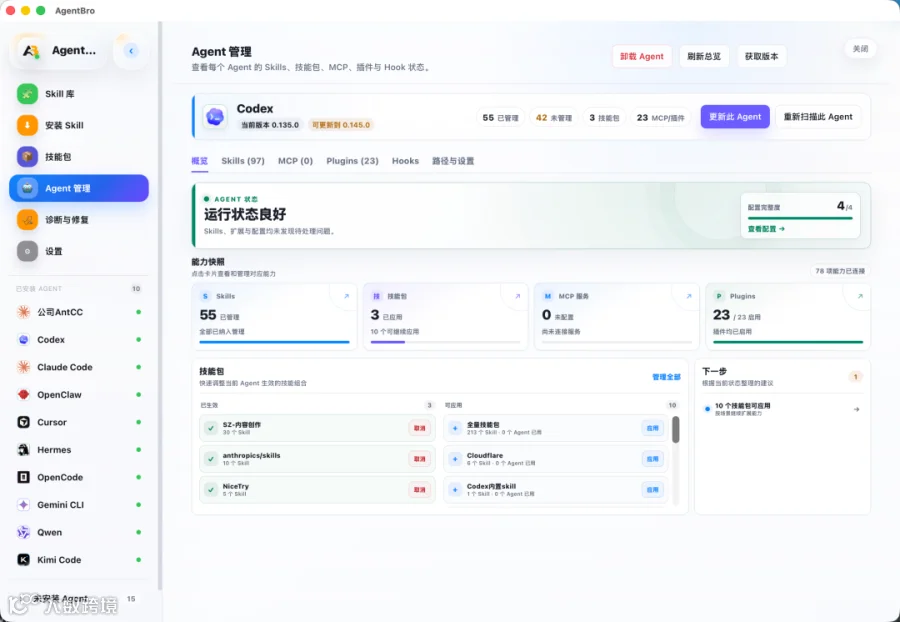Switch to the Hooks tab

click(405, 161)
